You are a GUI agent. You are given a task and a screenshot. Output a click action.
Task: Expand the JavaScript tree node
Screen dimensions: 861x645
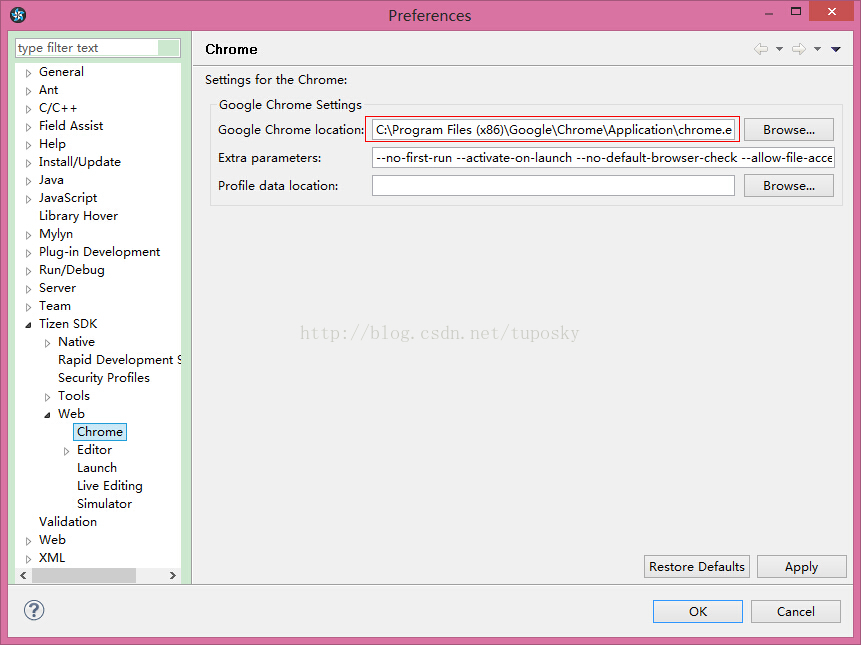coord(29,199)
